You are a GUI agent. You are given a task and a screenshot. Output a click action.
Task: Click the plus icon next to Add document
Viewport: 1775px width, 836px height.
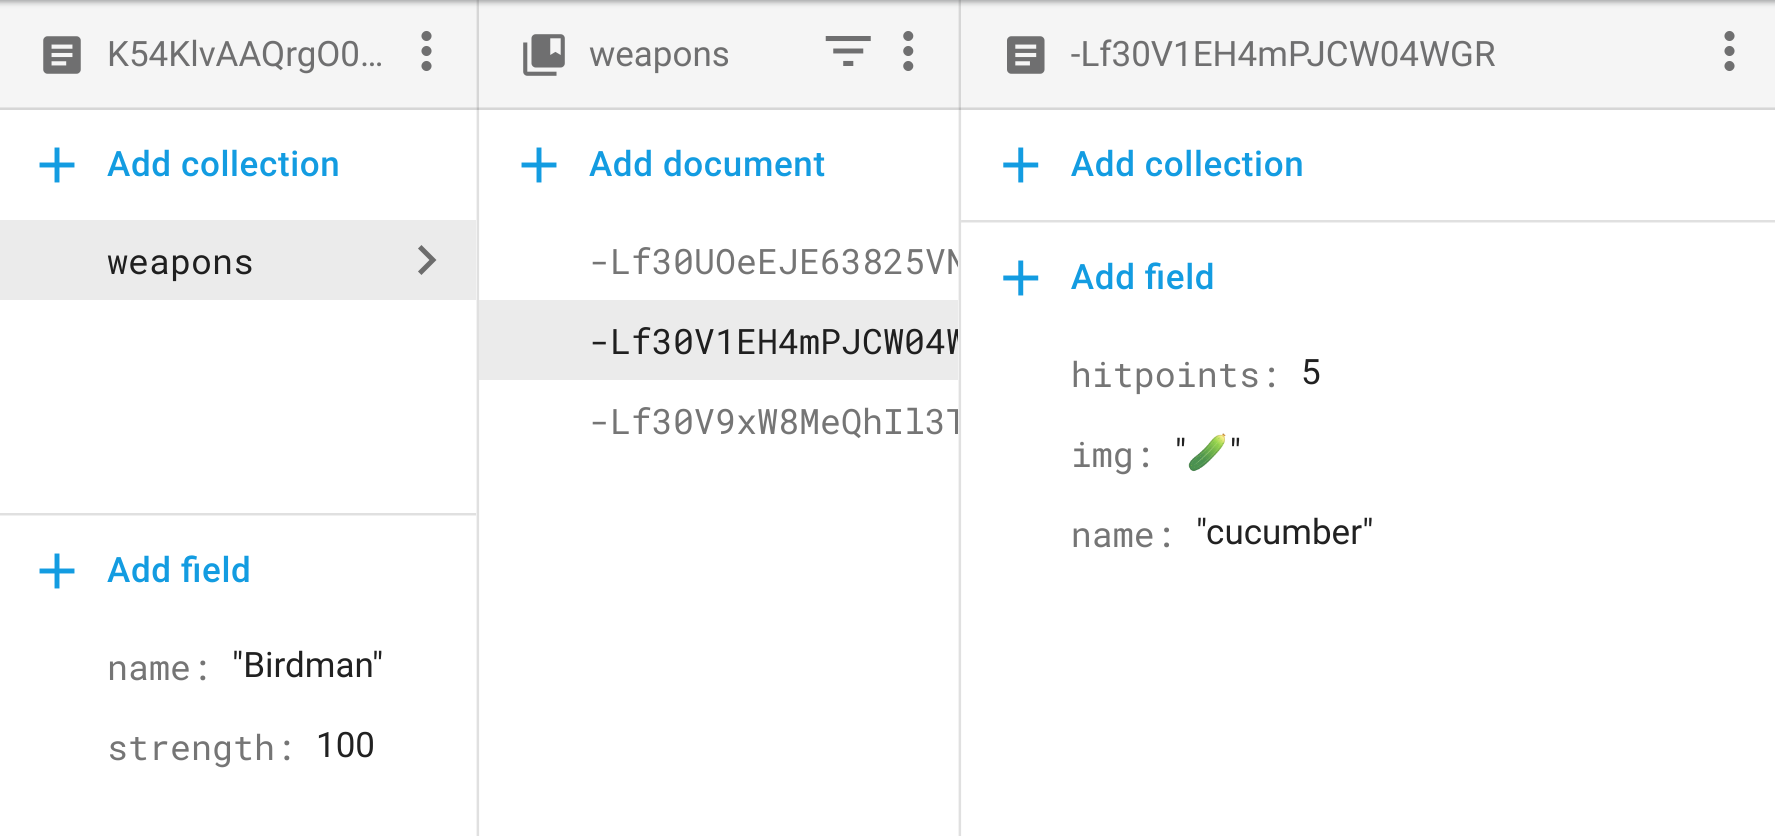(x=539, y=164)
